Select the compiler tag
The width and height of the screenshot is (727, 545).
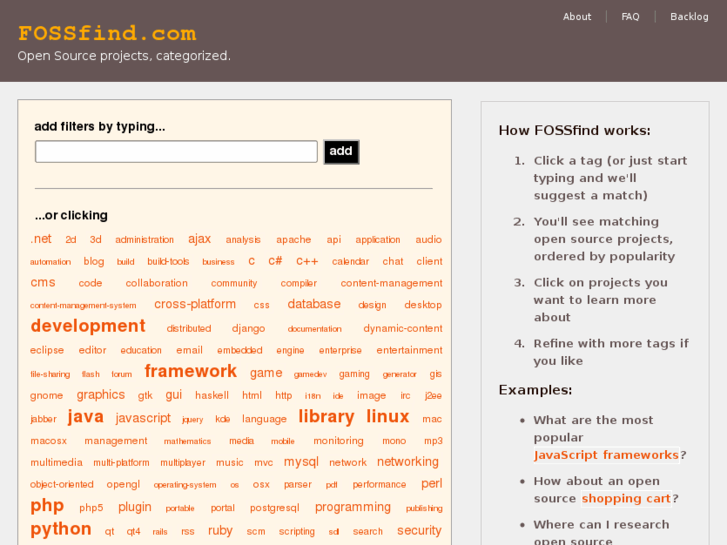pos(299,283)
